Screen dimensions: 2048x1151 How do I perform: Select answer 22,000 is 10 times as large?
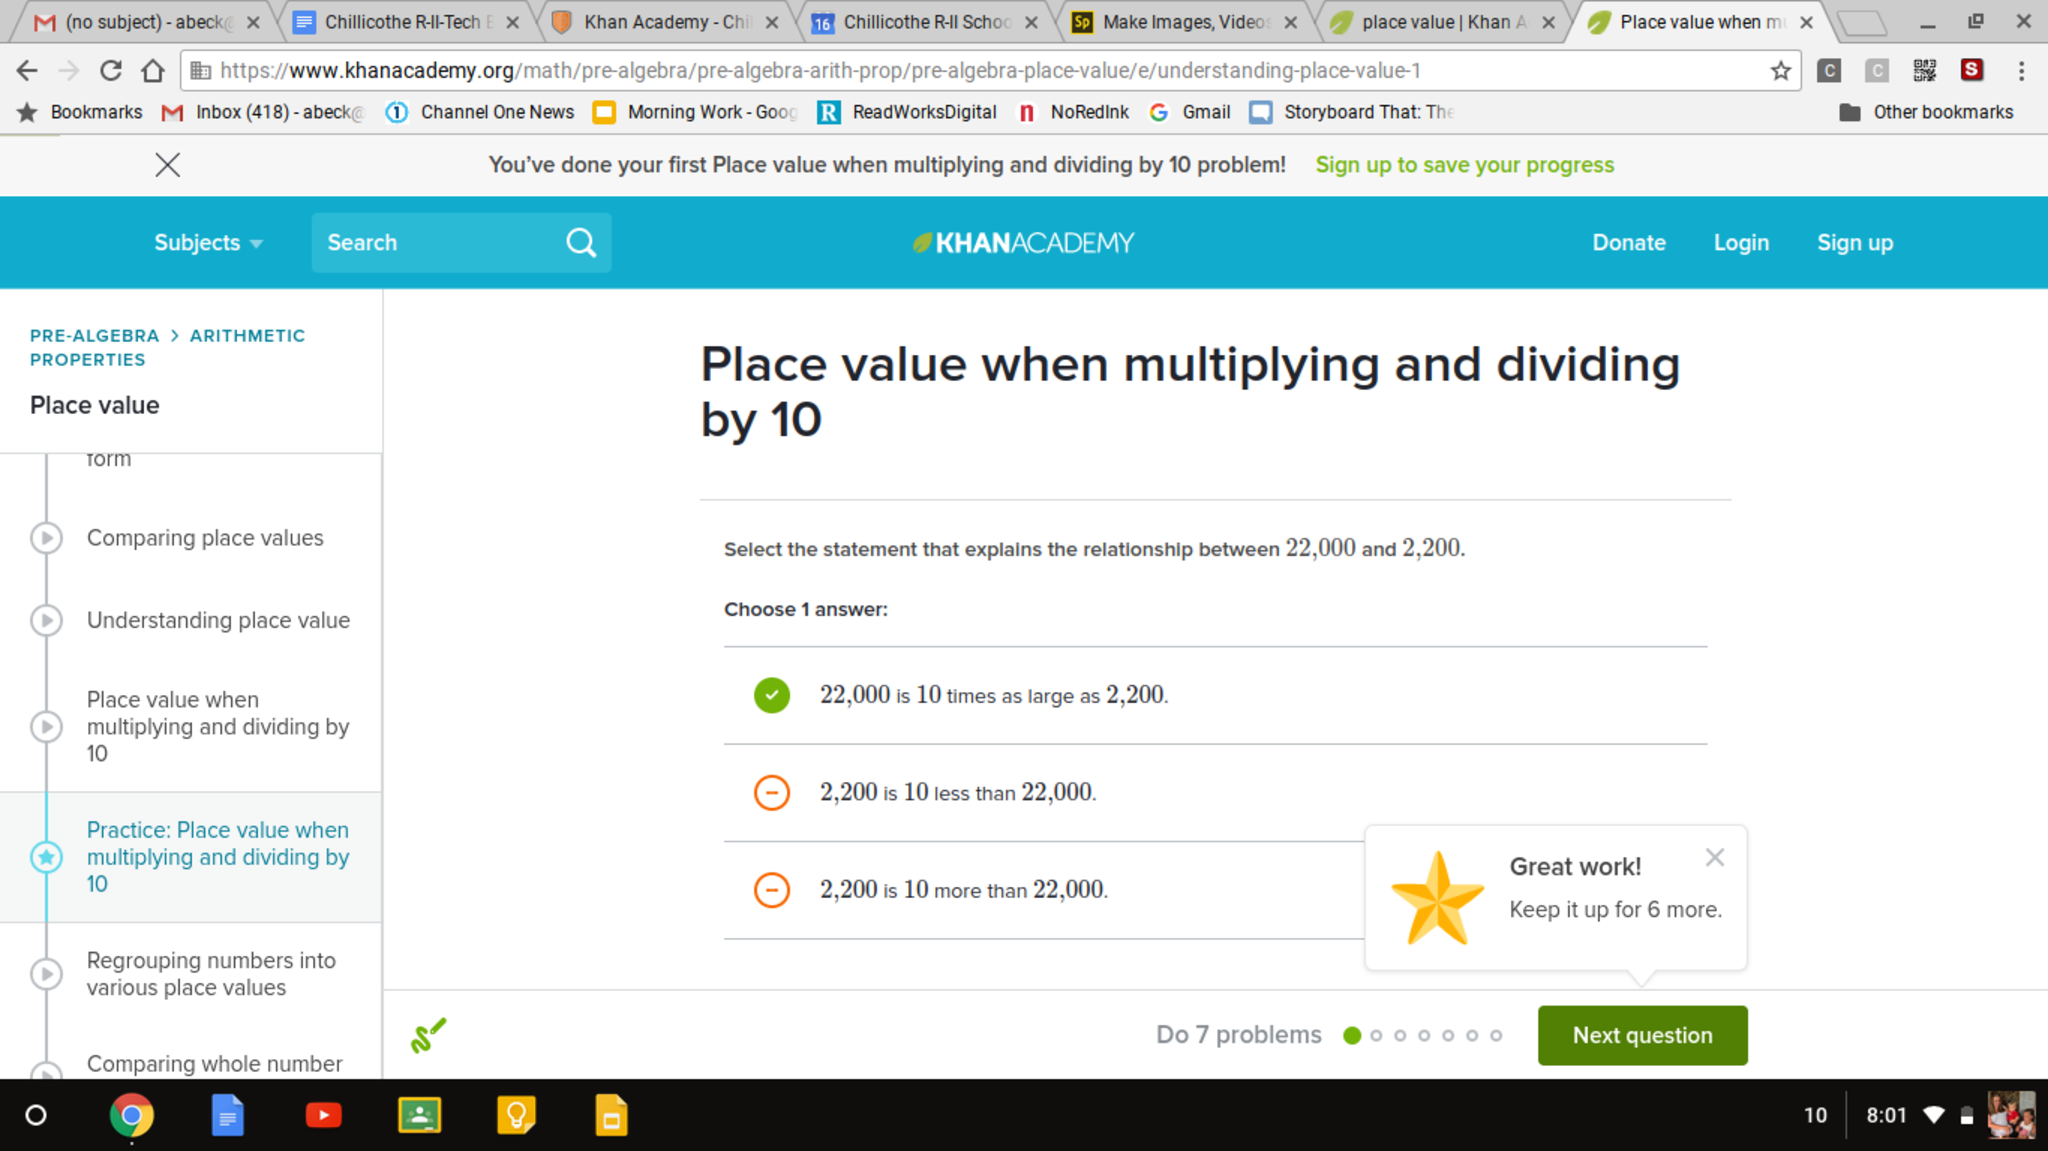[x=771, y=695]
